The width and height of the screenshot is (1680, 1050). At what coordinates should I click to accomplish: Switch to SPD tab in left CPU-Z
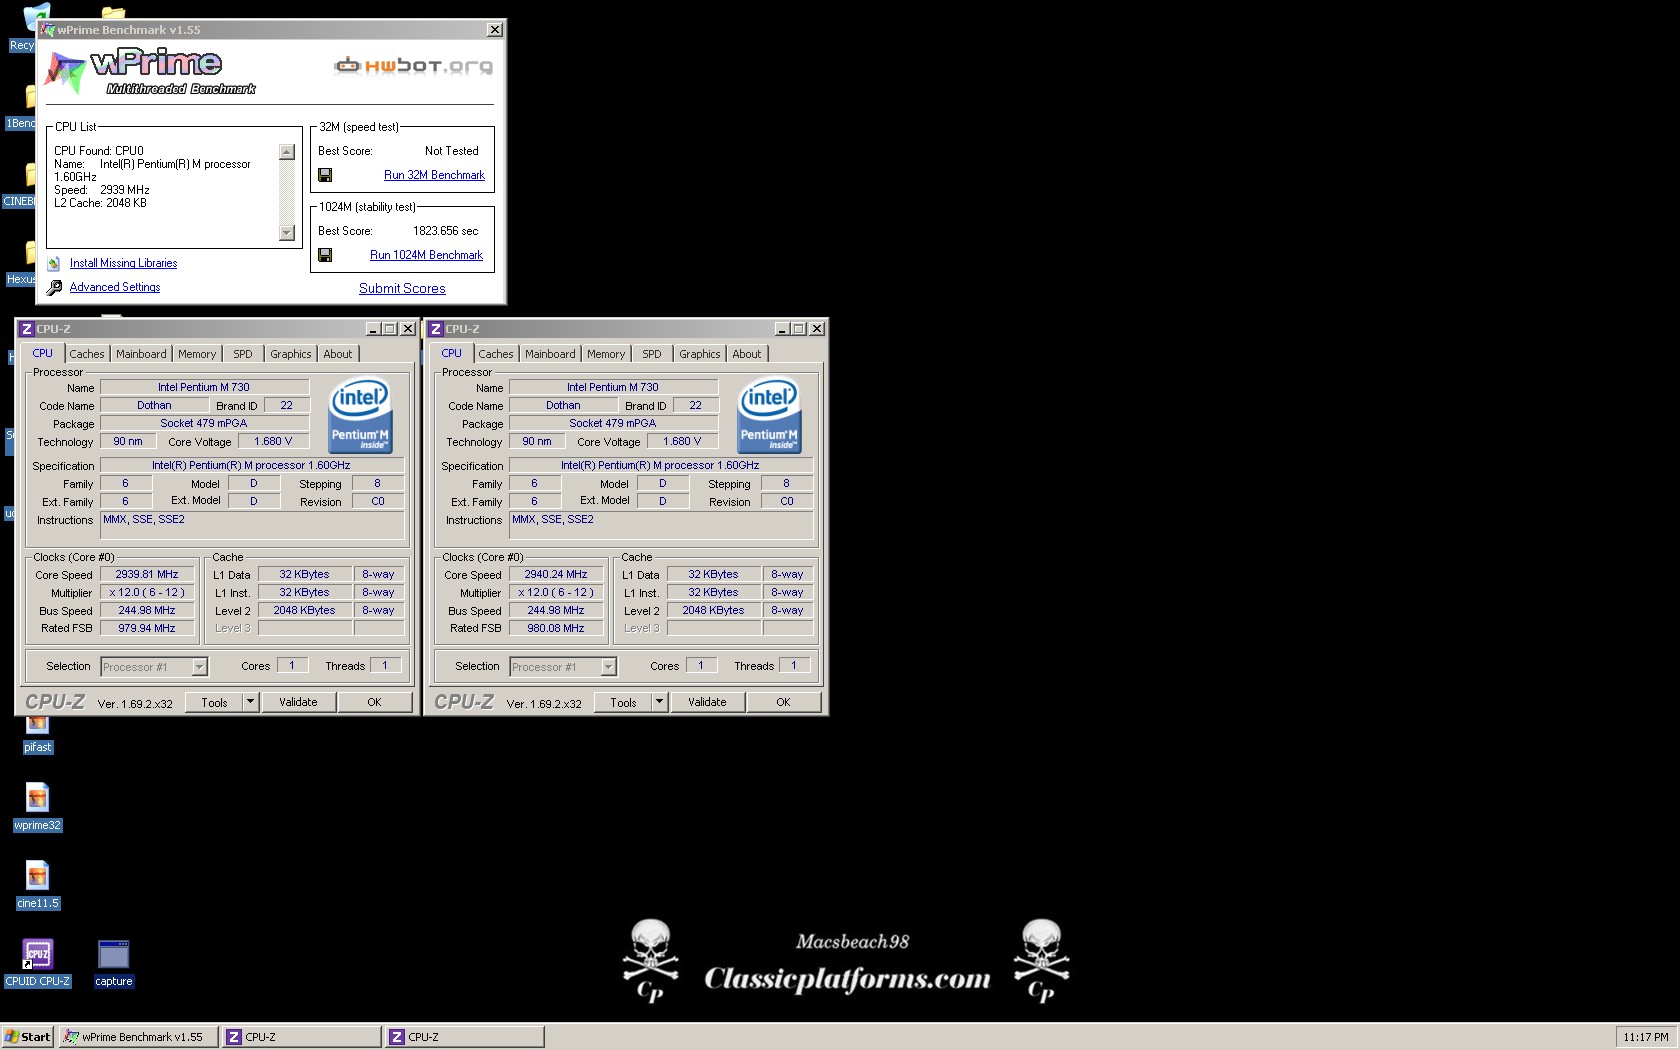click(x=243, y=354)
